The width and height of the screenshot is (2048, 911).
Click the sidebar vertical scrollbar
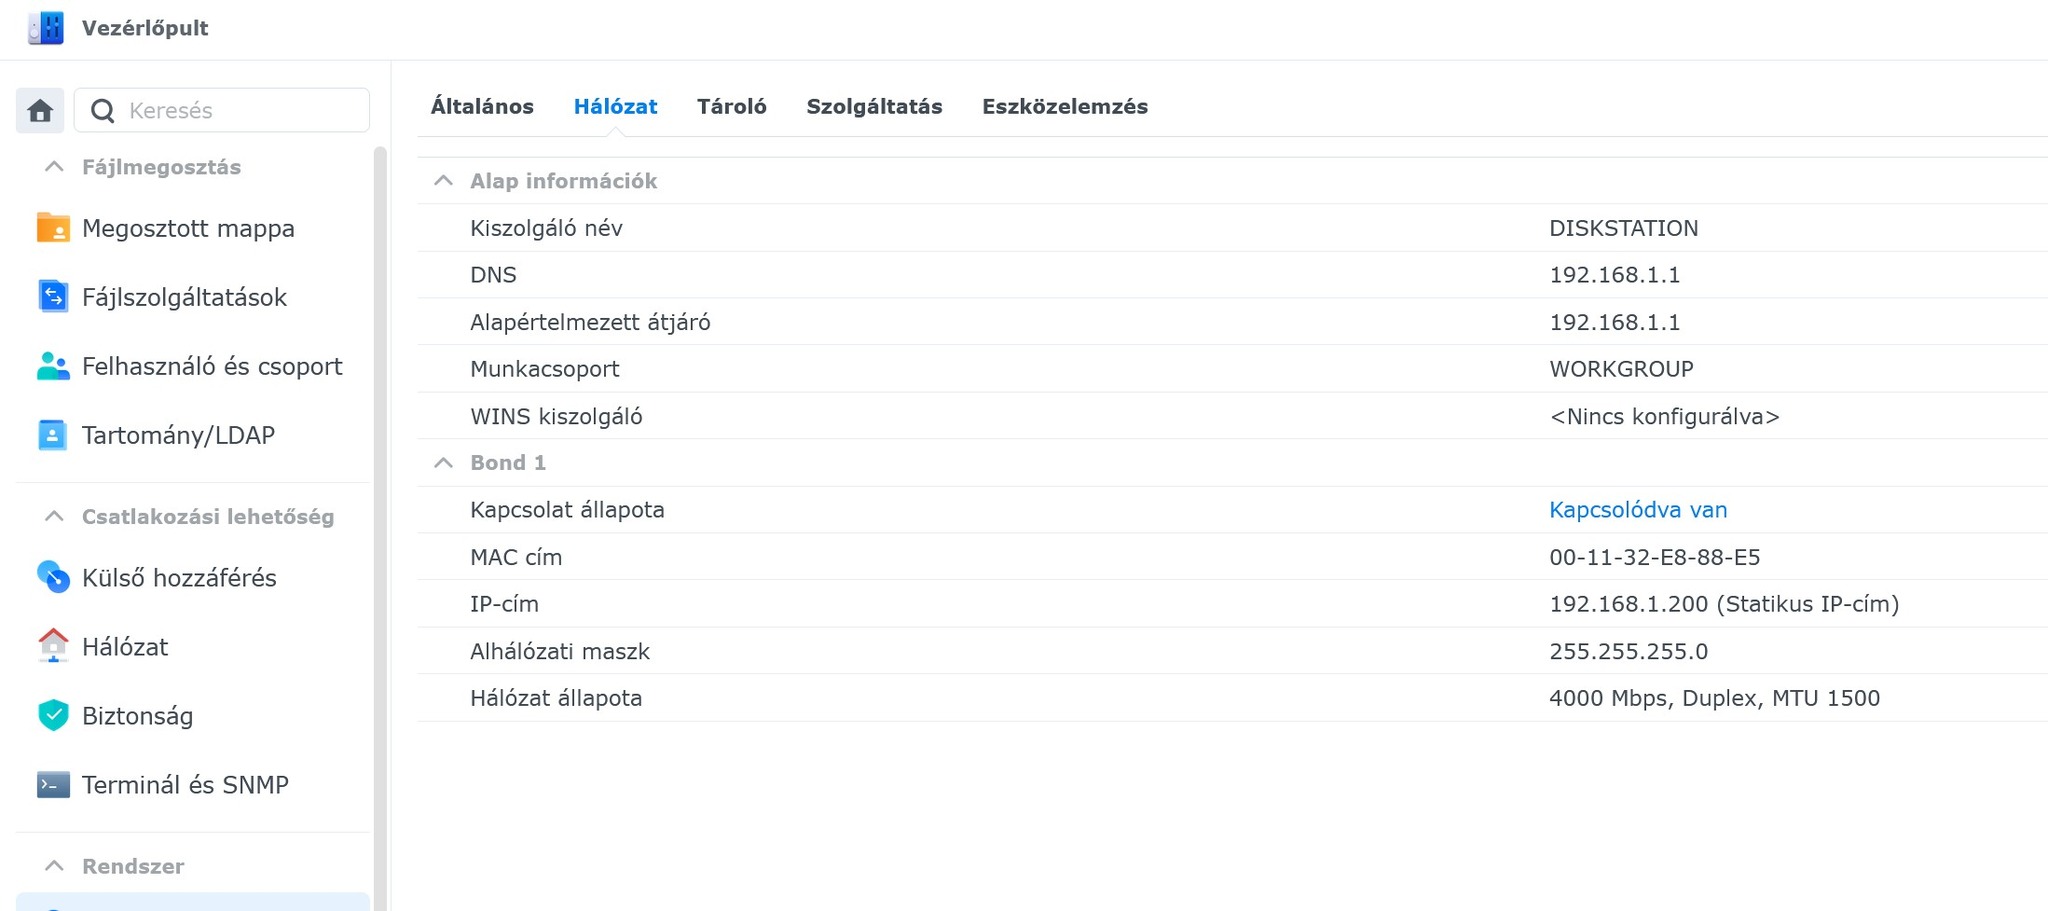(x=380, y=528)
